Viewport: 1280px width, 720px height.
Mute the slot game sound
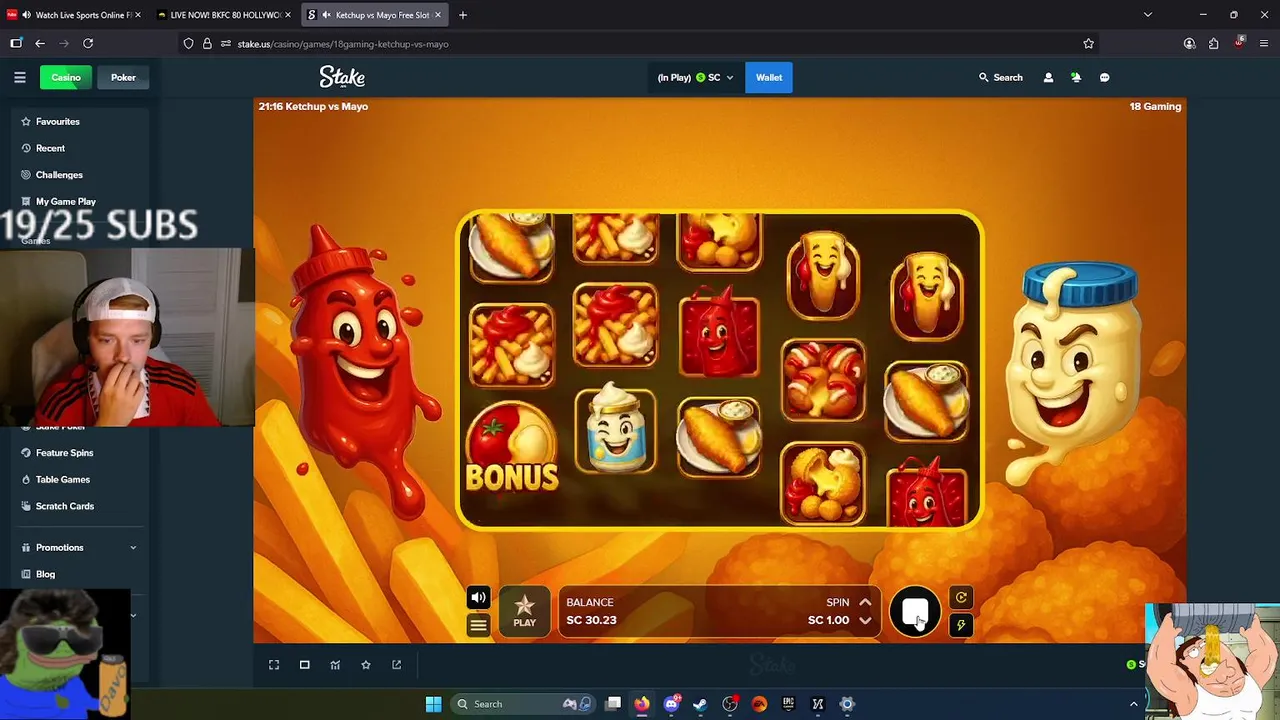(x=478, y=598)
